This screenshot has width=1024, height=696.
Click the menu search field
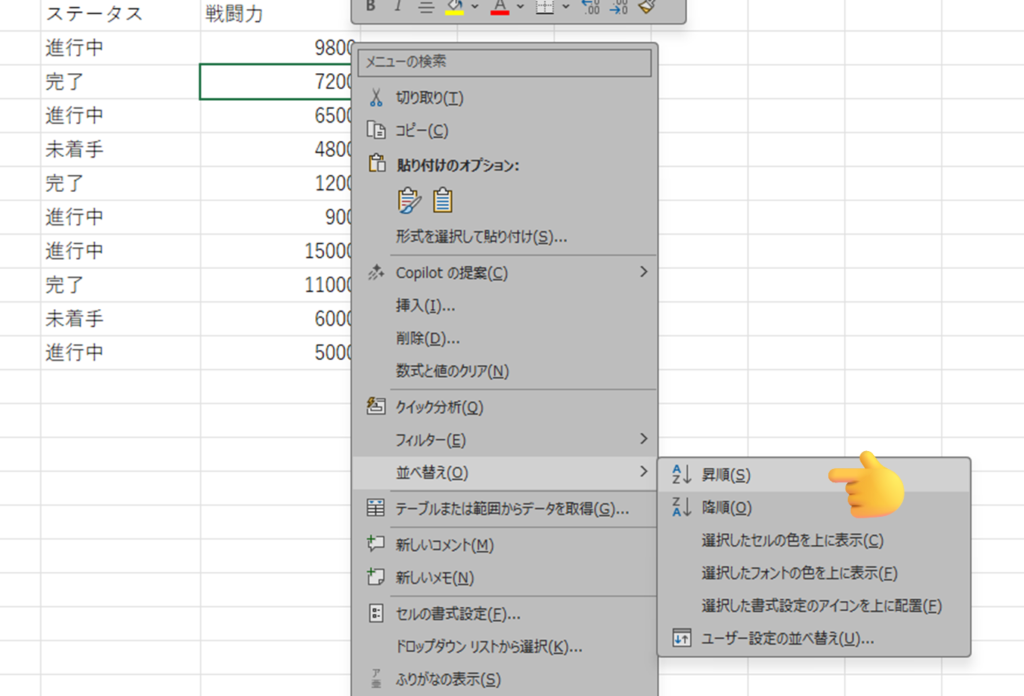click(x=505, y=62)
